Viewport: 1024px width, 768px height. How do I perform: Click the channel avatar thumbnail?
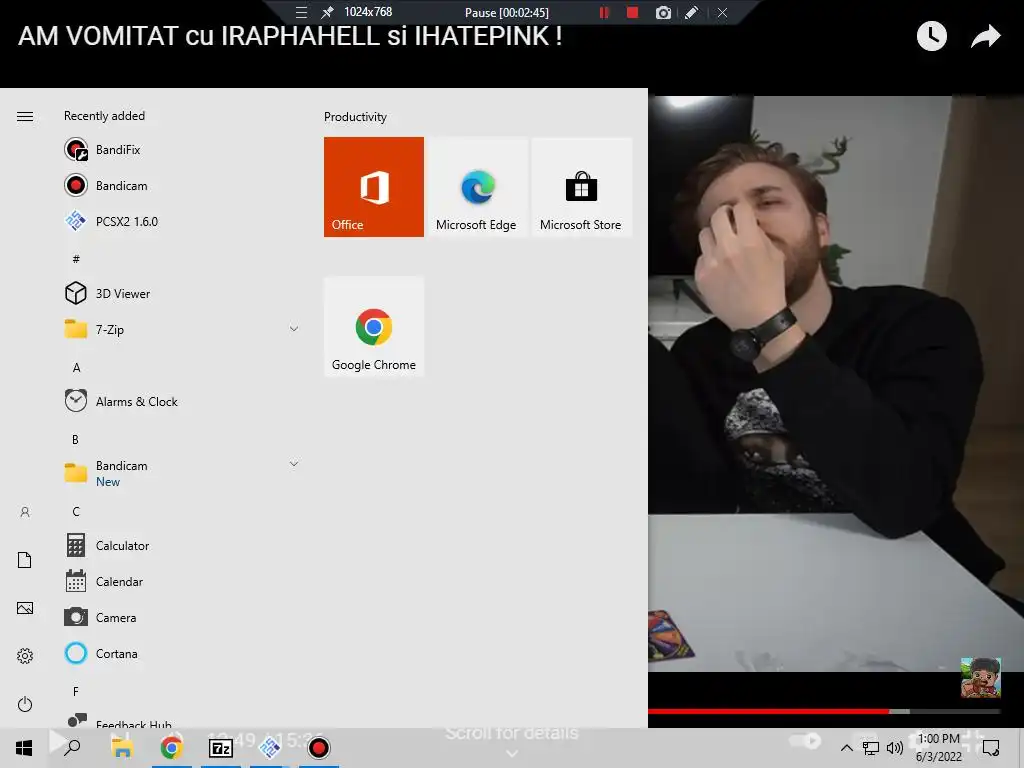click(x=980, y=677)
